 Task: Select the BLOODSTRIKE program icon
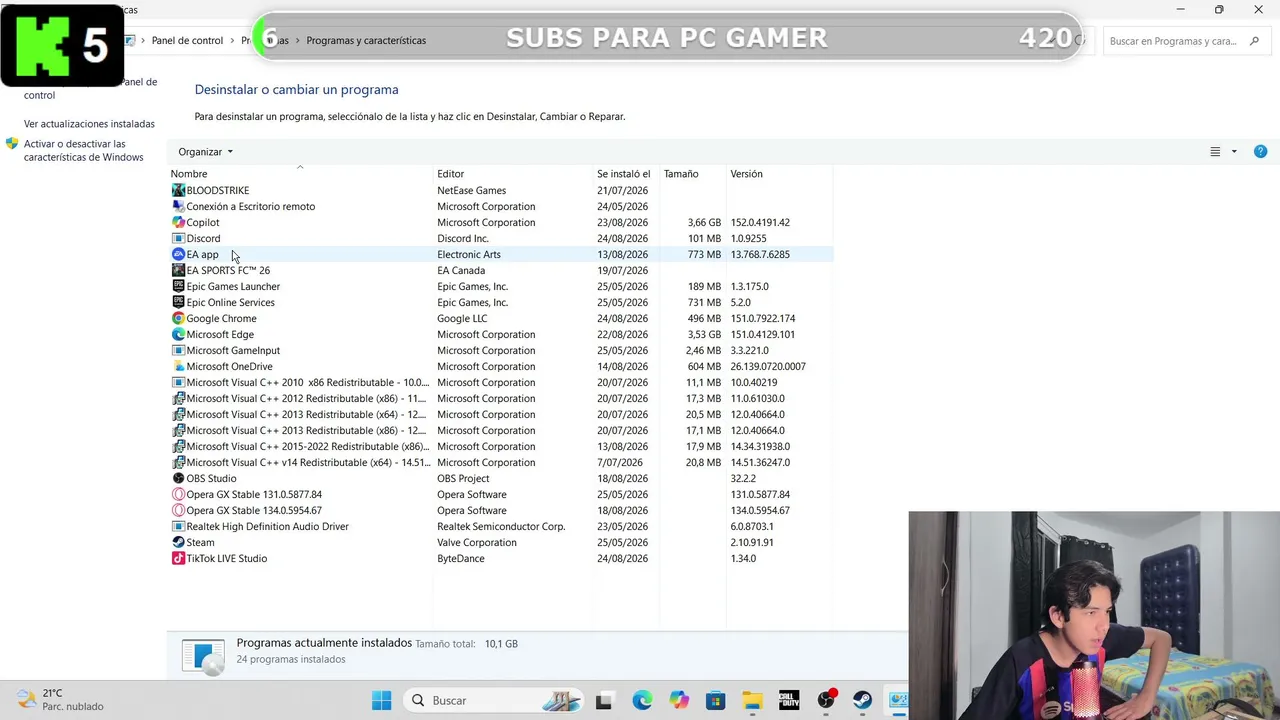coord(178,190)
